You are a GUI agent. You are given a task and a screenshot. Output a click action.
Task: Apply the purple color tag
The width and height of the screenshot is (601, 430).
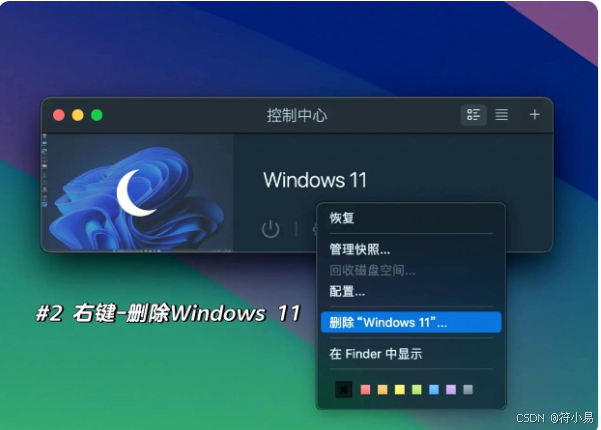tap(451, 390)
